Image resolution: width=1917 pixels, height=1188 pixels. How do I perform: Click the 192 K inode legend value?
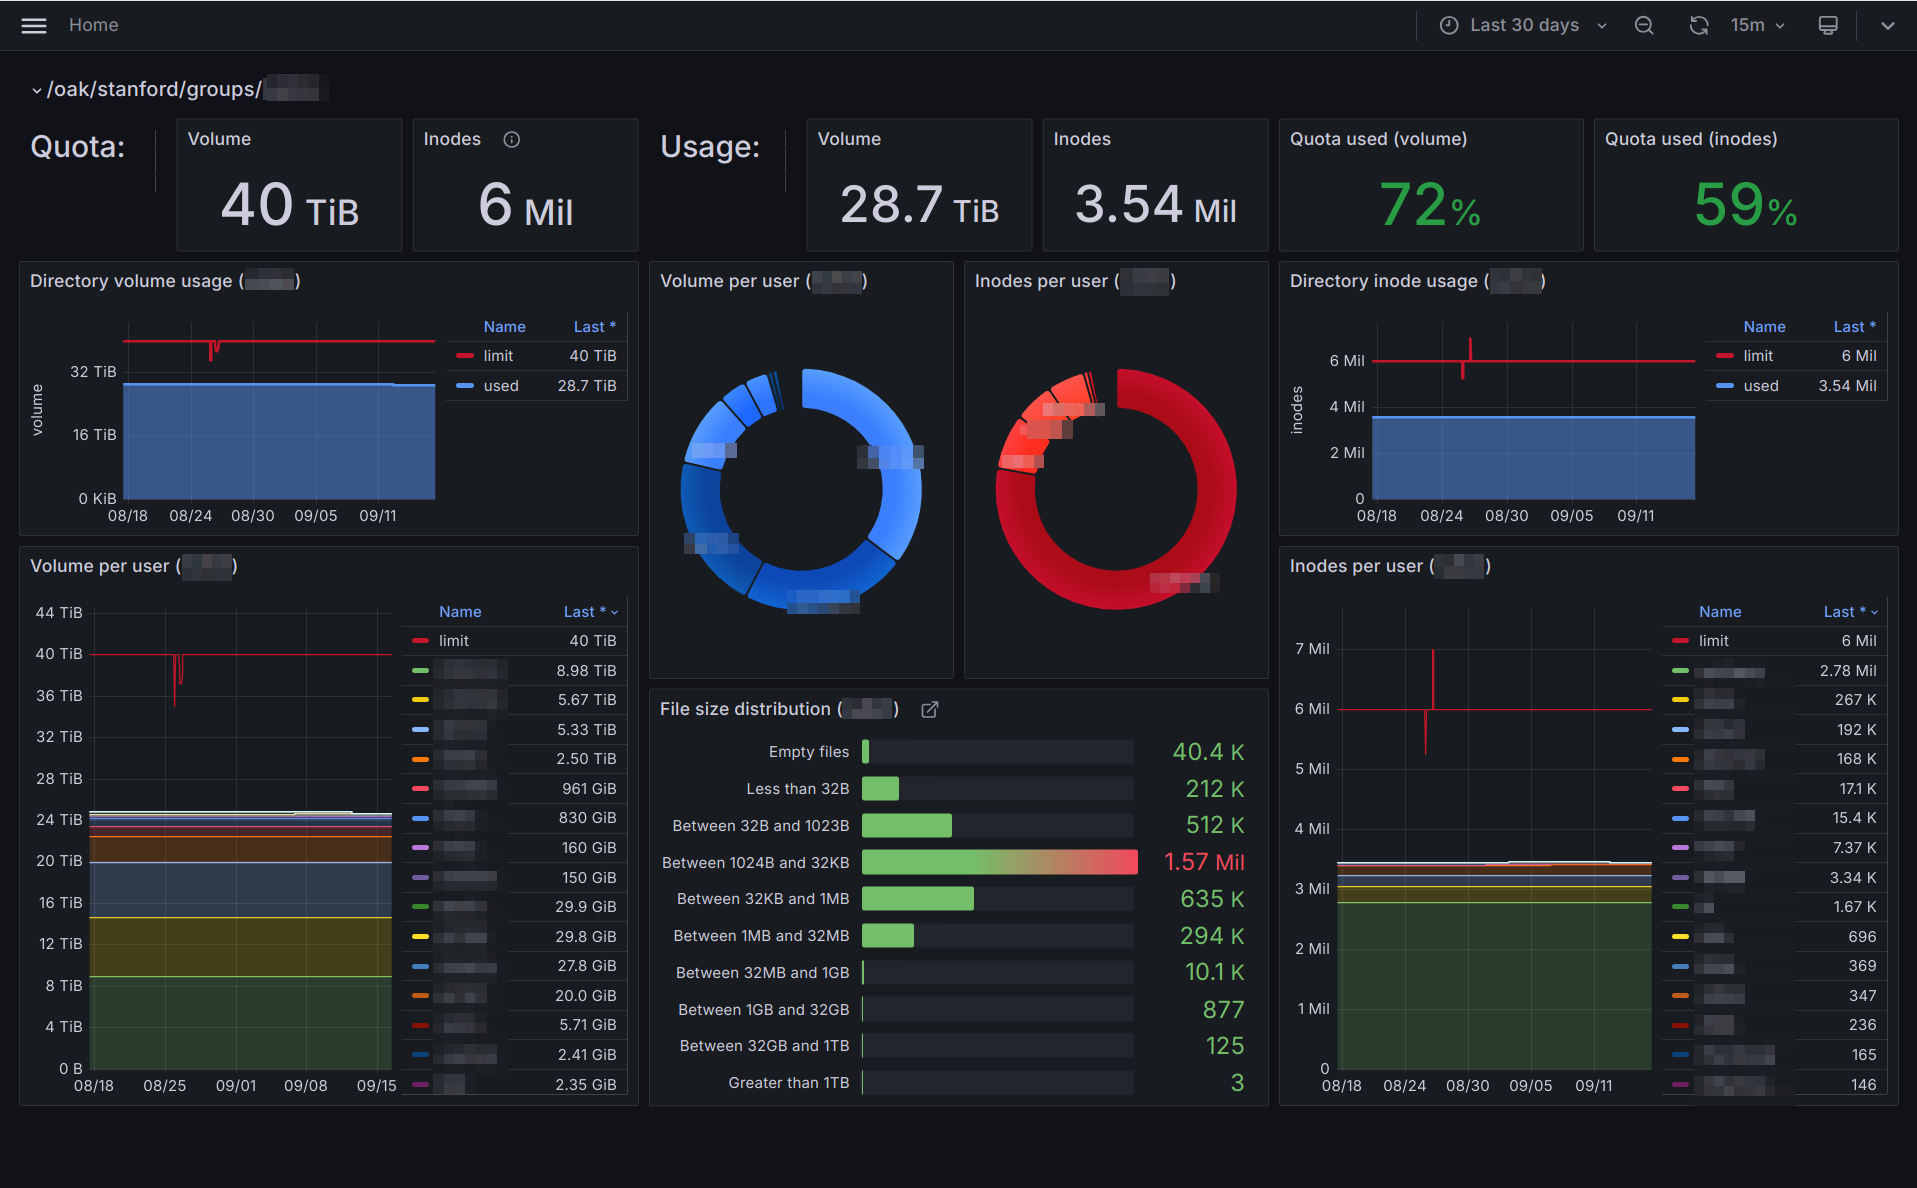click(1856, 730)
